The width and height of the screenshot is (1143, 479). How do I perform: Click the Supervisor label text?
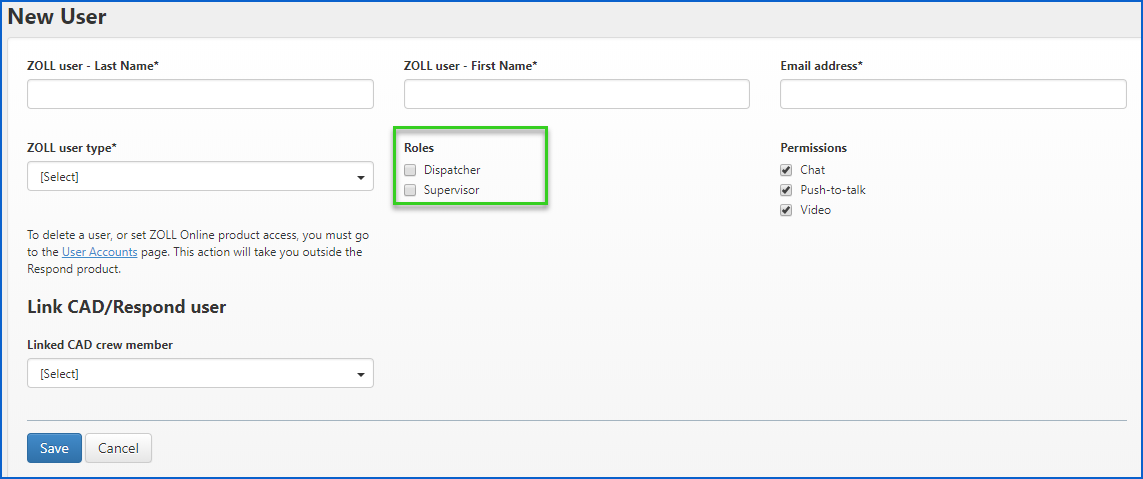[451, 190]
